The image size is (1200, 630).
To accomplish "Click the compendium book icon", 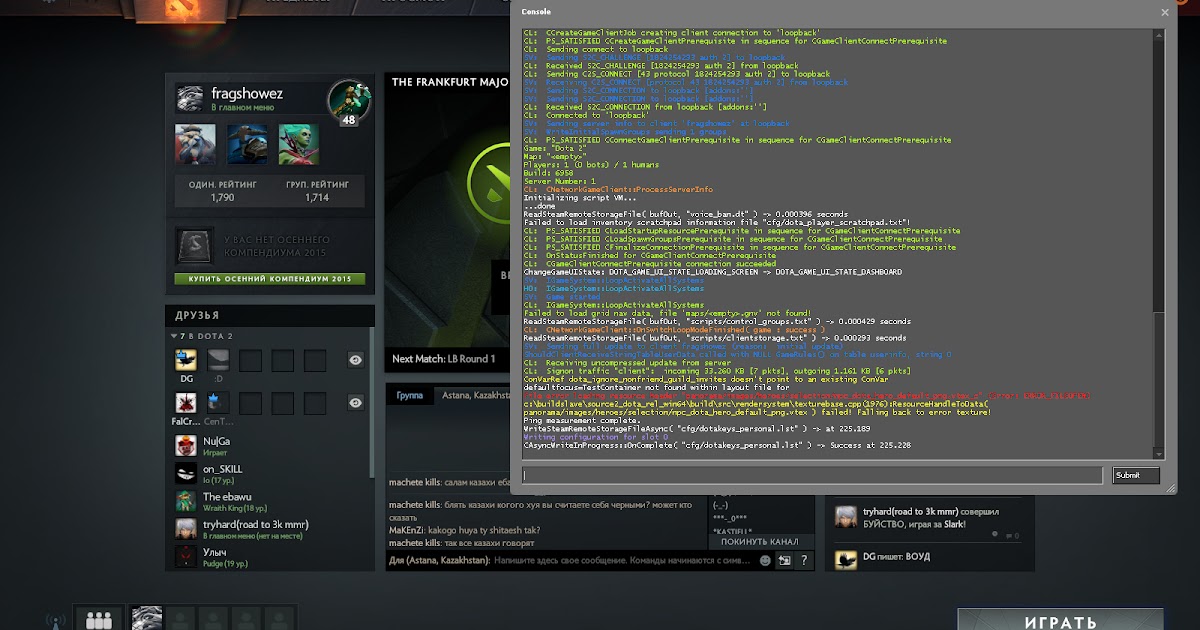I will pyautogui.click(x=194, y=246).
